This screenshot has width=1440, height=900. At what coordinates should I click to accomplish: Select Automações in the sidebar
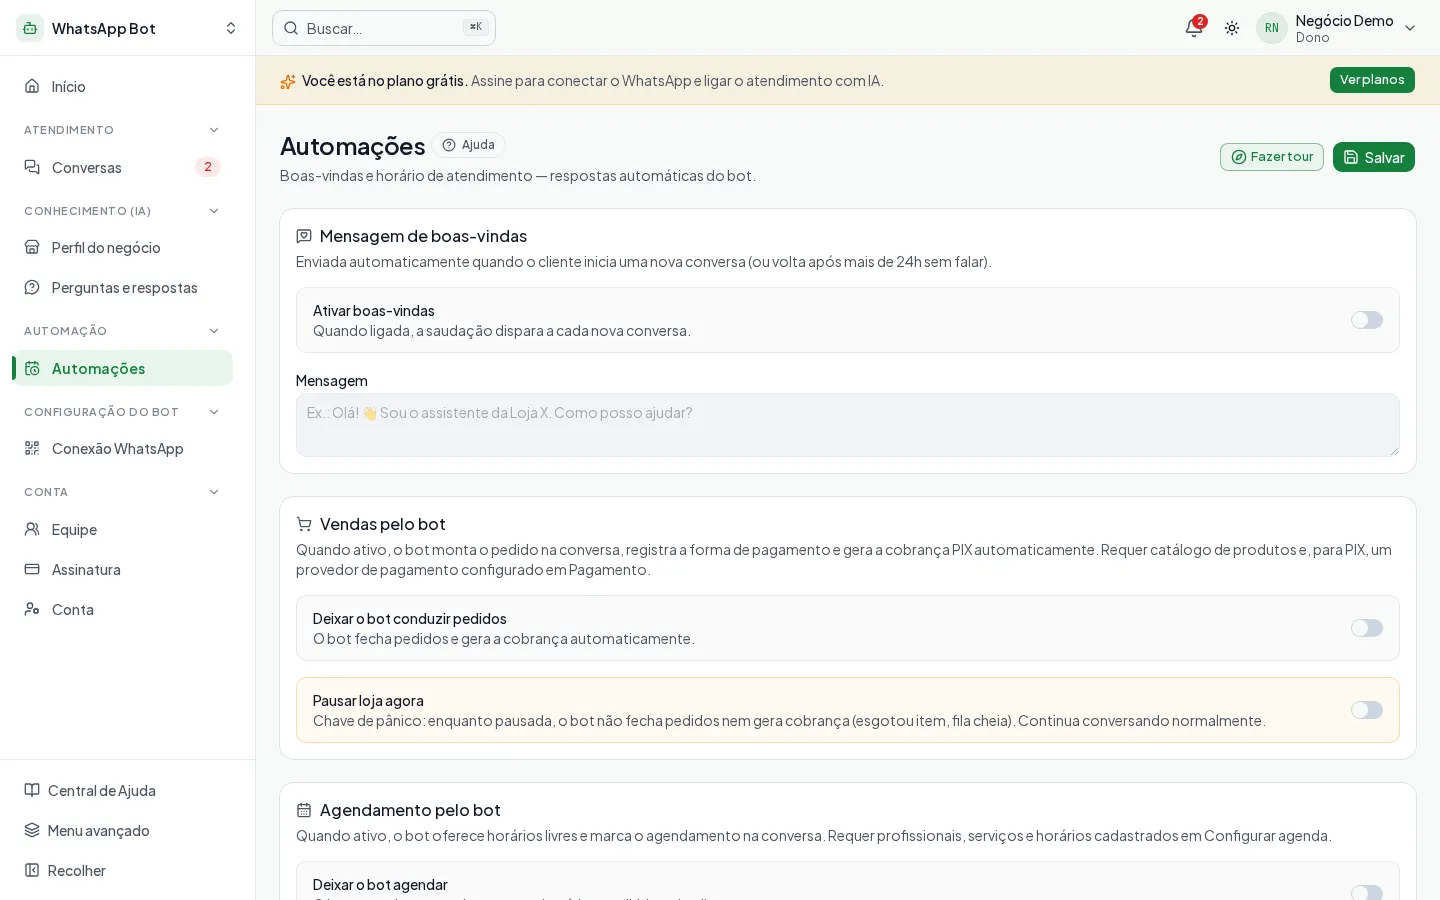(122, 368)
